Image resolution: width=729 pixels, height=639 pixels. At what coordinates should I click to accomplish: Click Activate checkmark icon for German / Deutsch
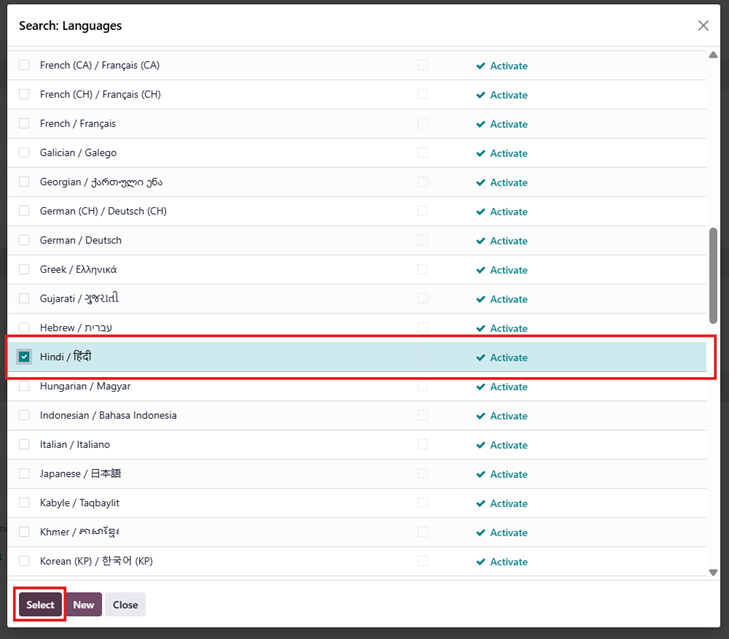[481, 241]
